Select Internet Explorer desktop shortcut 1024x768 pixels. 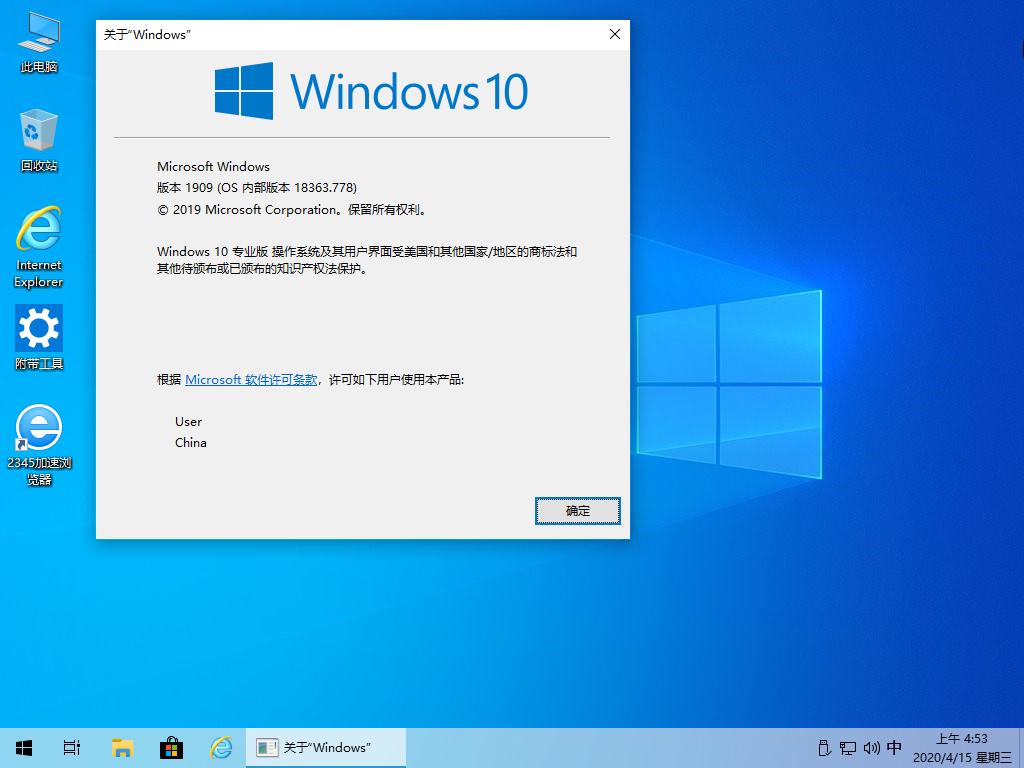point(39,247)
